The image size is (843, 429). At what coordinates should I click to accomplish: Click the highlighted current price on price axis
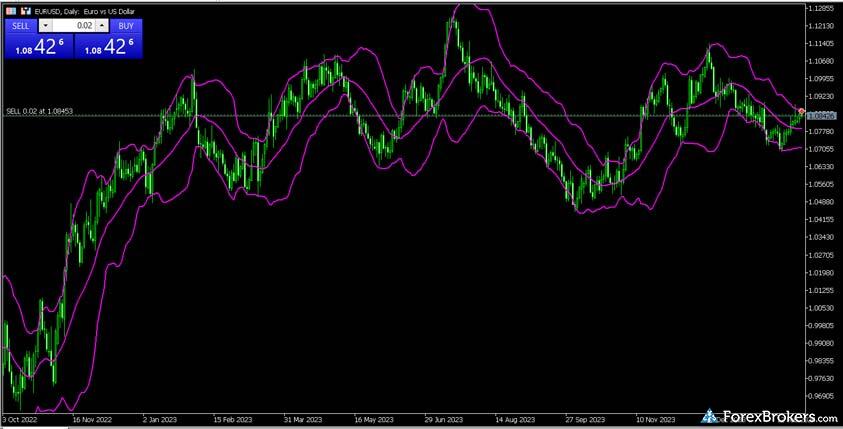click(x=820, y=117)
